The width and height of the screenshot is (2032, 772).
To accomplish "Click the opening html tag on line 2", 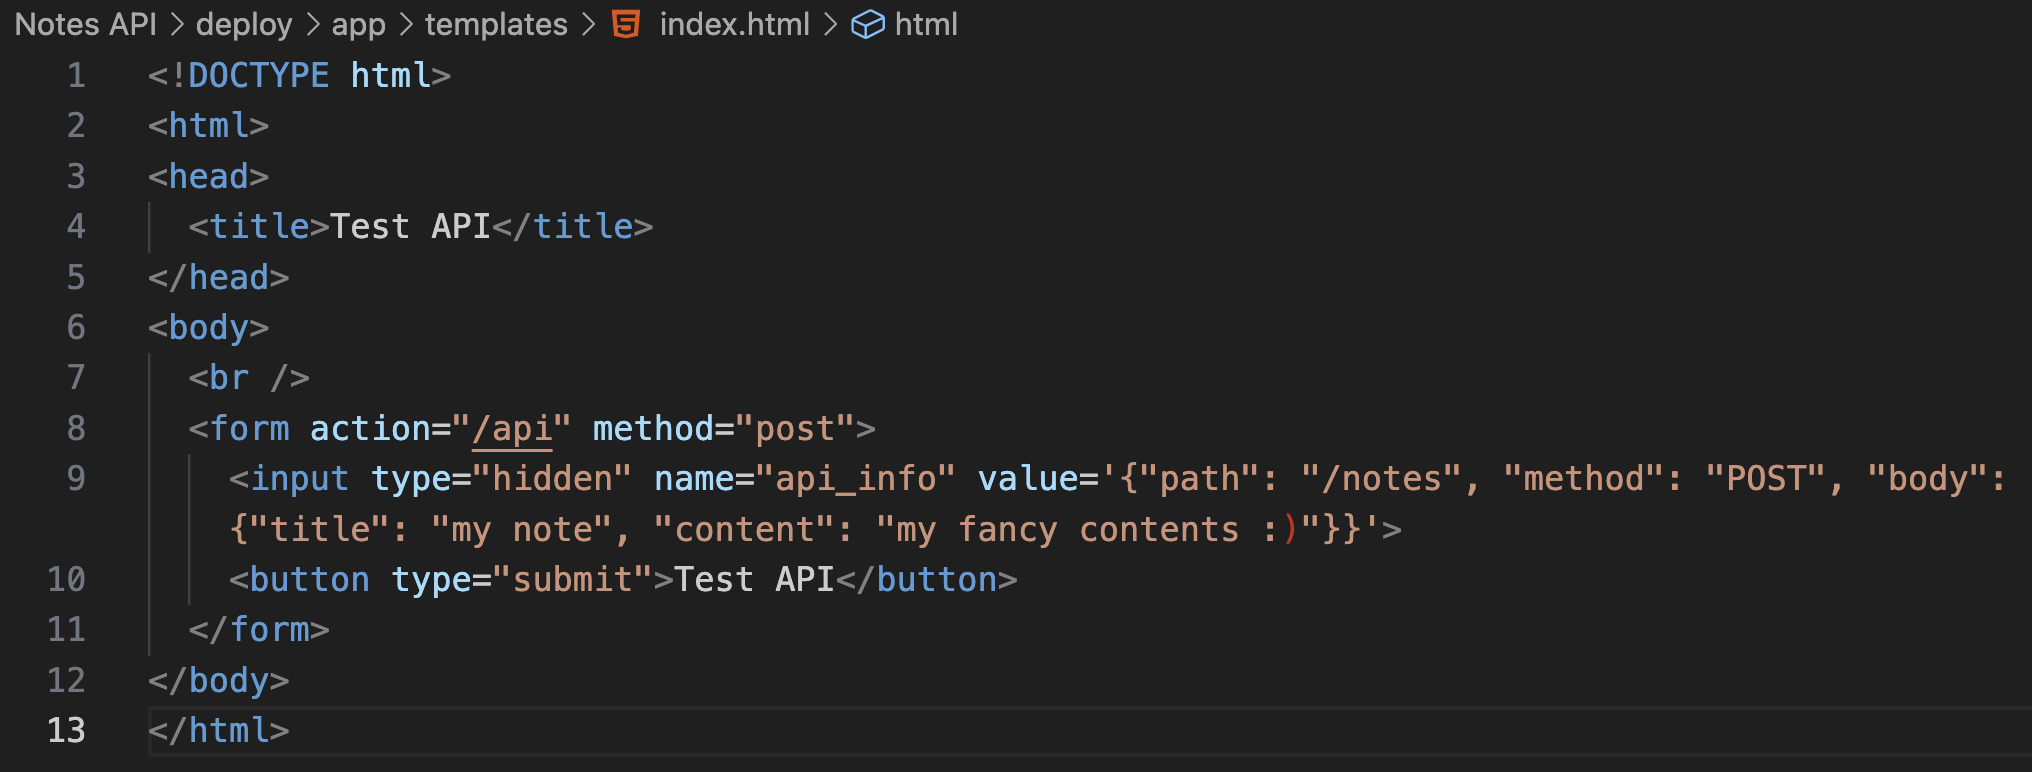I will click(x=208, y=126).
